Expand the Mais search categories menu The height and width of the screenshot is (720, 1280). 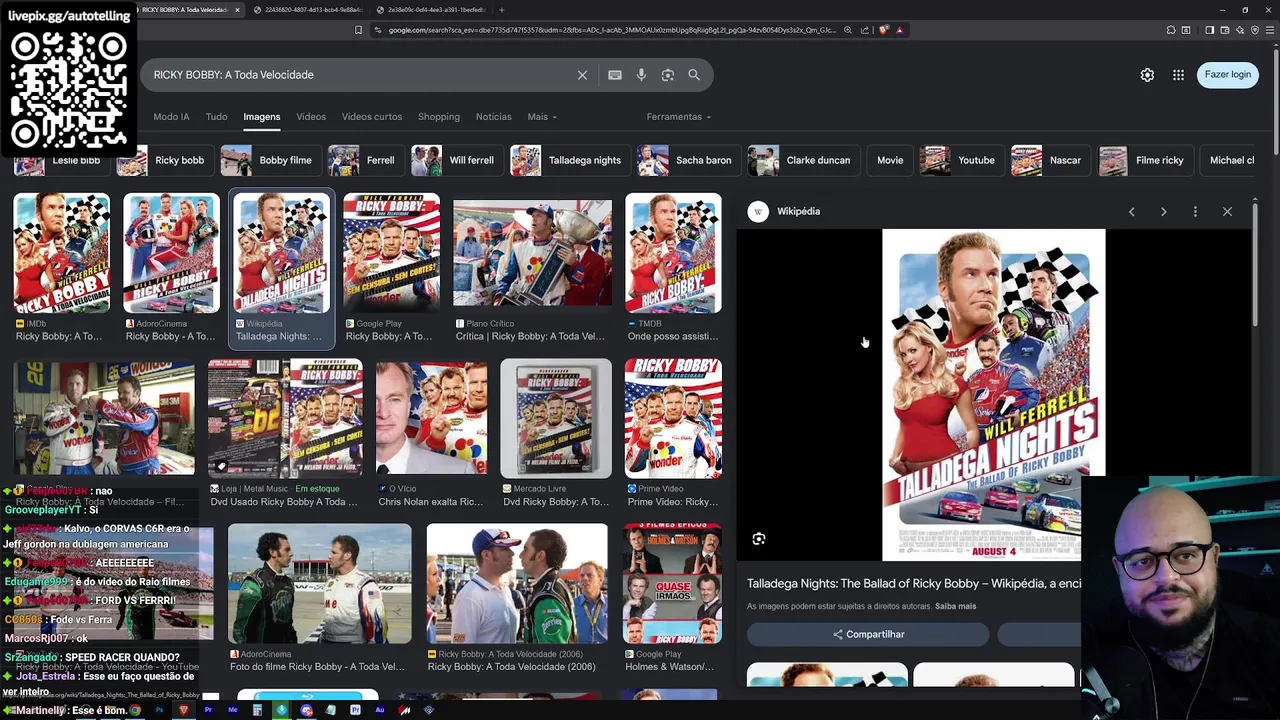542,117
